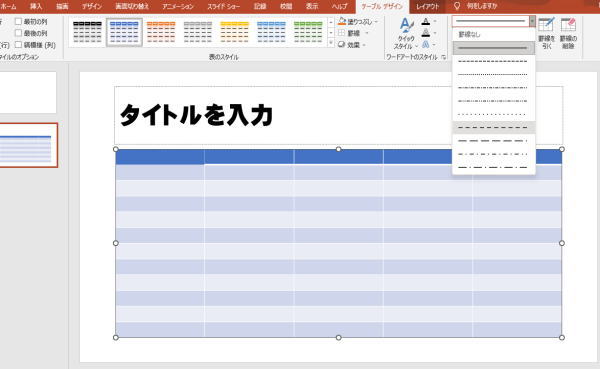Image resolution: width=600 pixels, height=369 pixels.
Task: Click the テーブル デザイン tab
Action: coord(382,7)
